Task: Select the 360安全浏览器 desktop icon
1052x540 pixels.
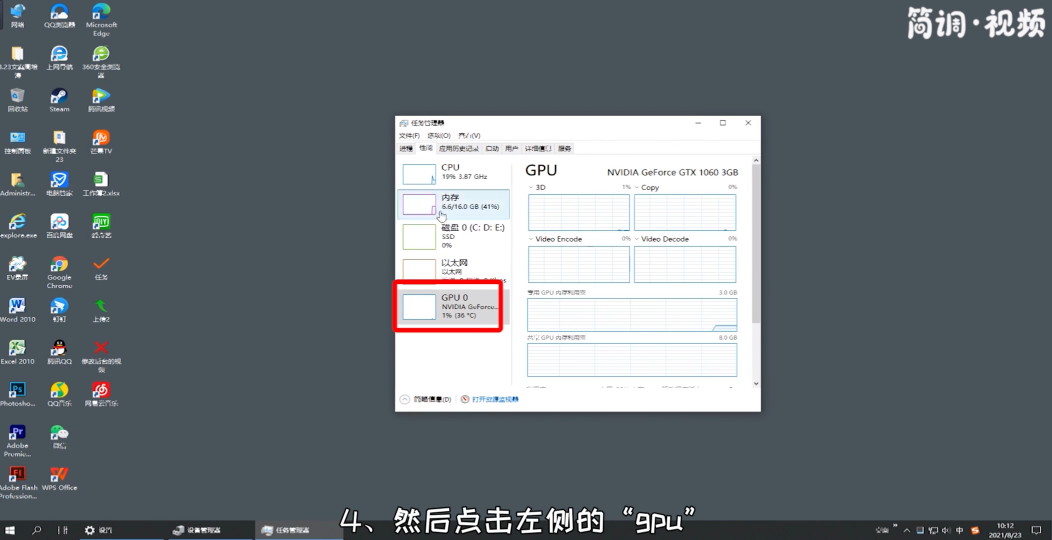Action: point(101,62)
